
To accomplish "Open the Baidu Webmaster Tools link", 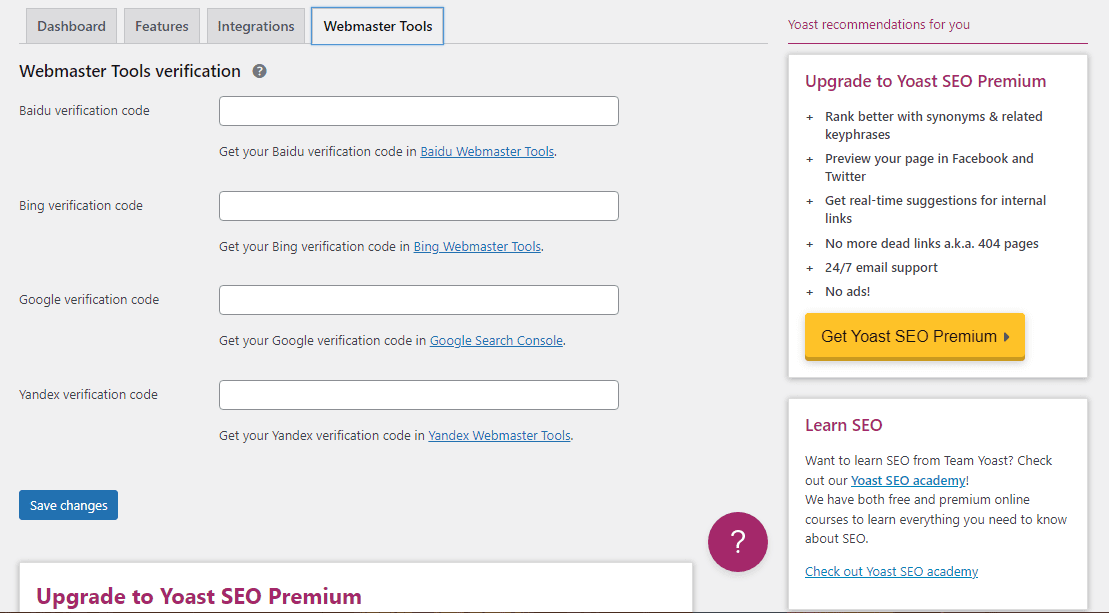I will [487, 151].
